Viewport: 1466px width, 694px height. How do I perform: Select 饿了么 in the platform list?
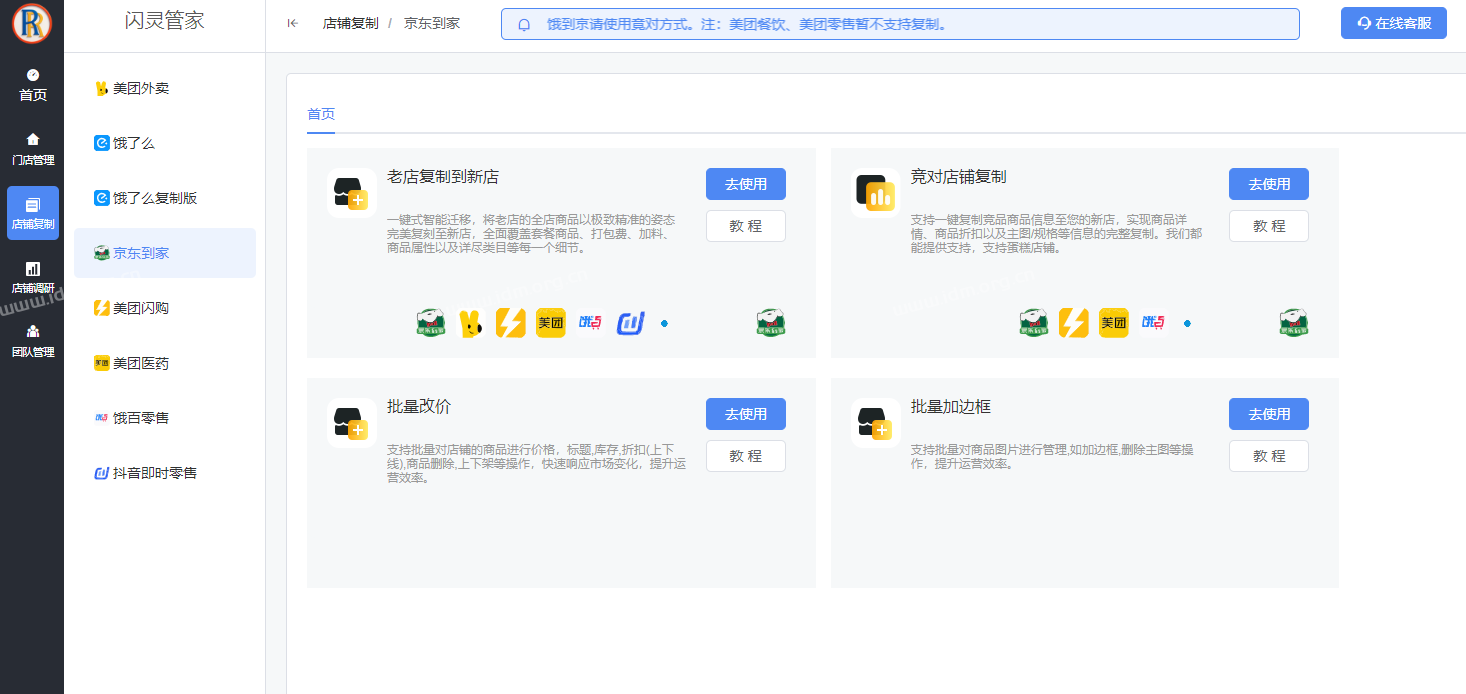[165, 143]
